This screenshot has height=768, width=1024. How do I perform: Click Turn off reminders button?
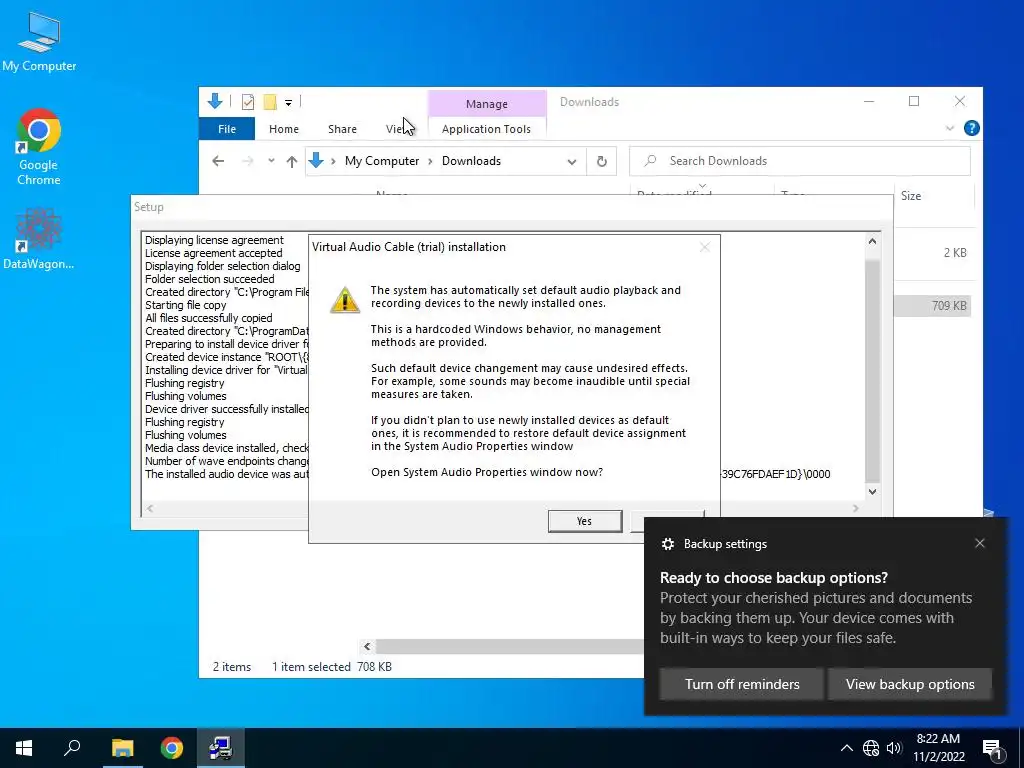[742, 684]
